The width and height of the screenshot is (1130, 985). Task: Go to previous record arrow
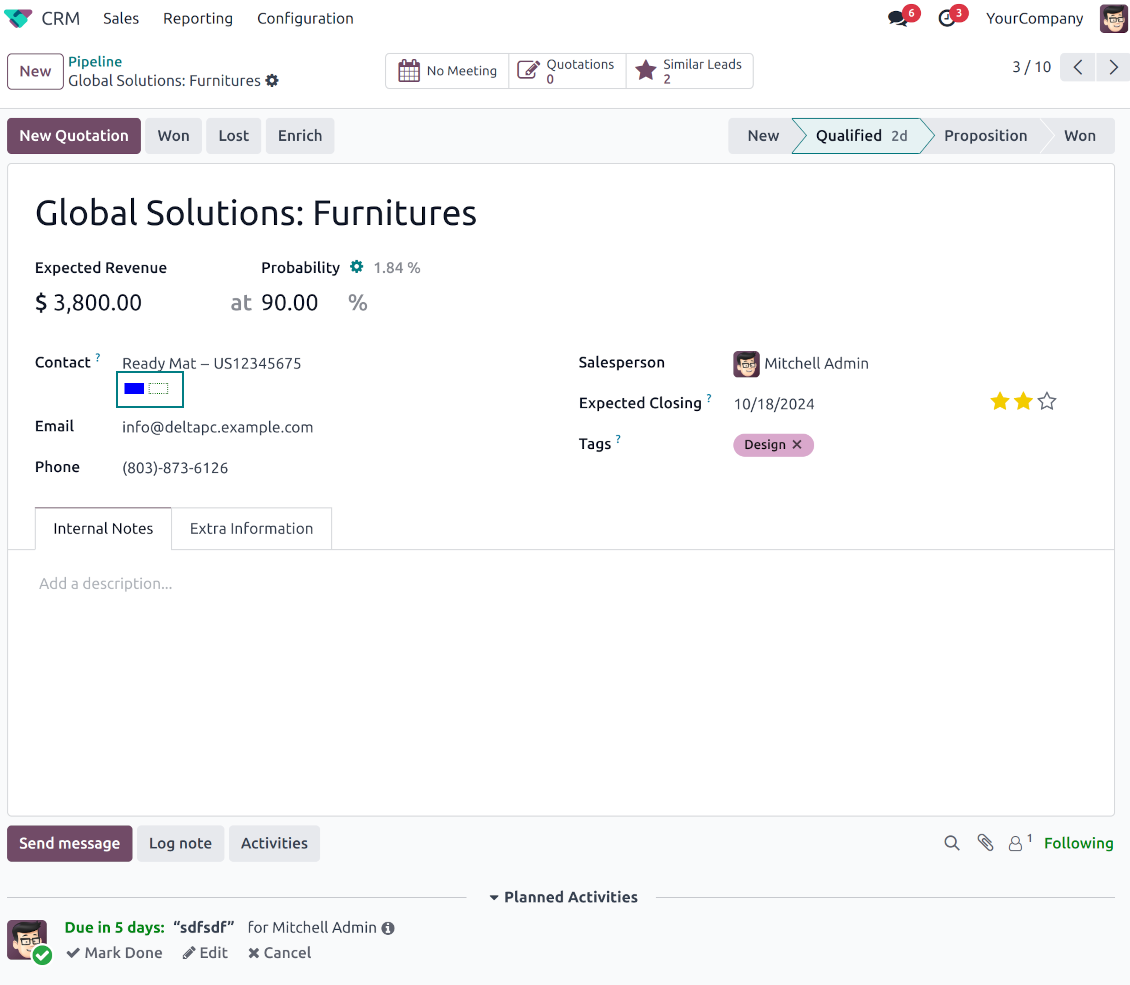[x=1078, y=67]
